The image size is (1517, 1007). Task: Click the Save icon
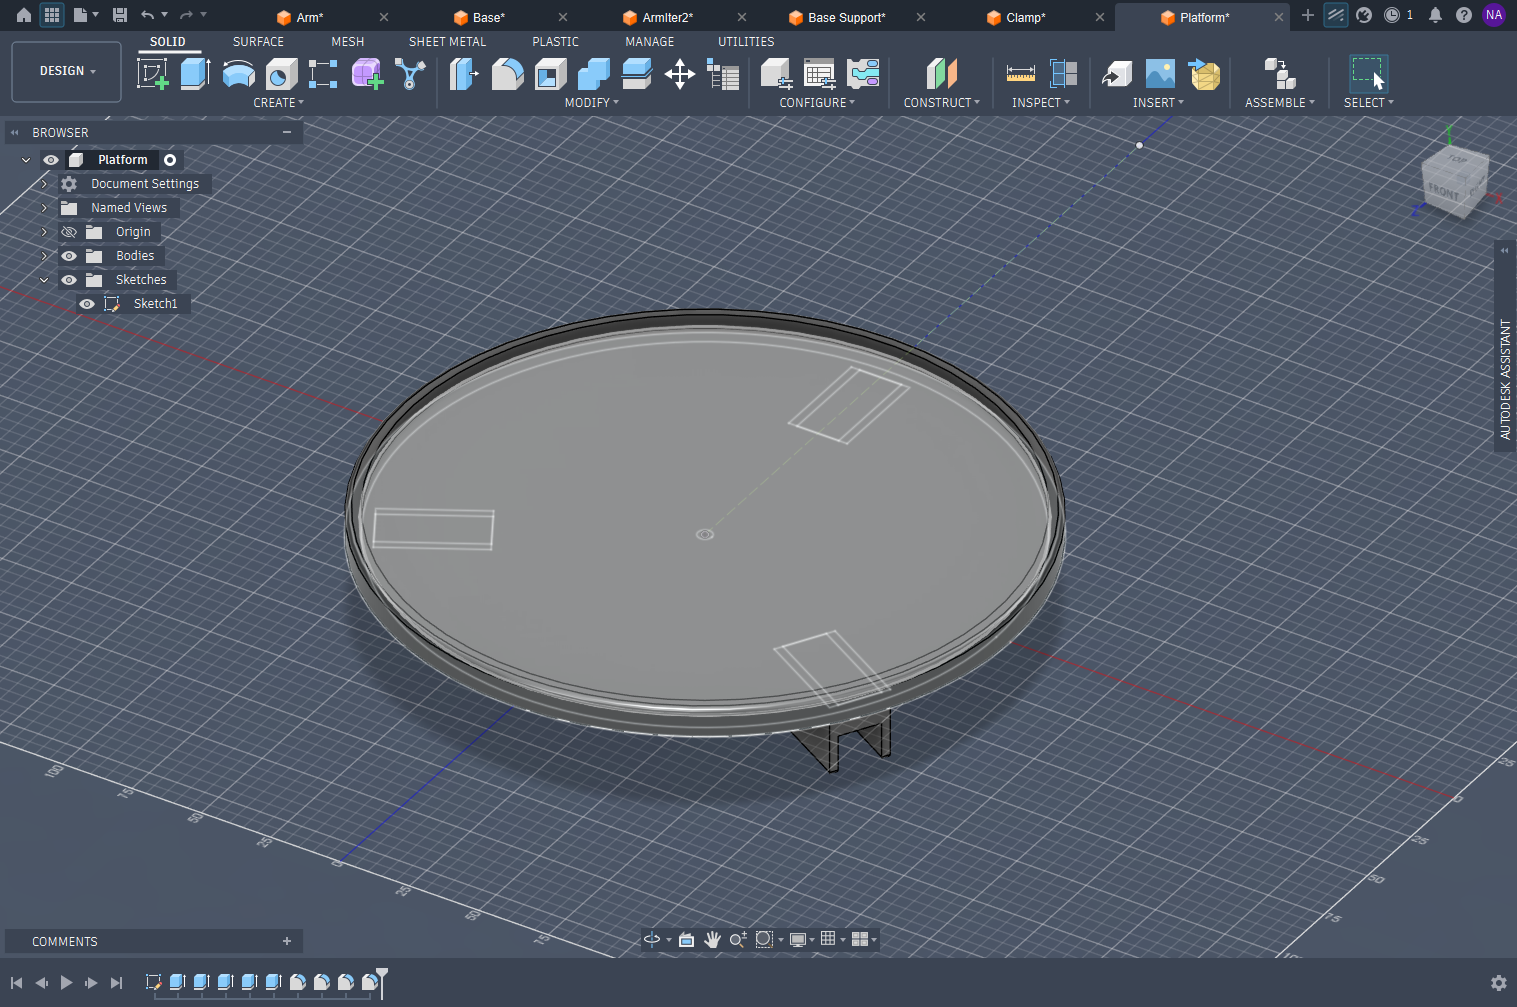tap(120, 15)
